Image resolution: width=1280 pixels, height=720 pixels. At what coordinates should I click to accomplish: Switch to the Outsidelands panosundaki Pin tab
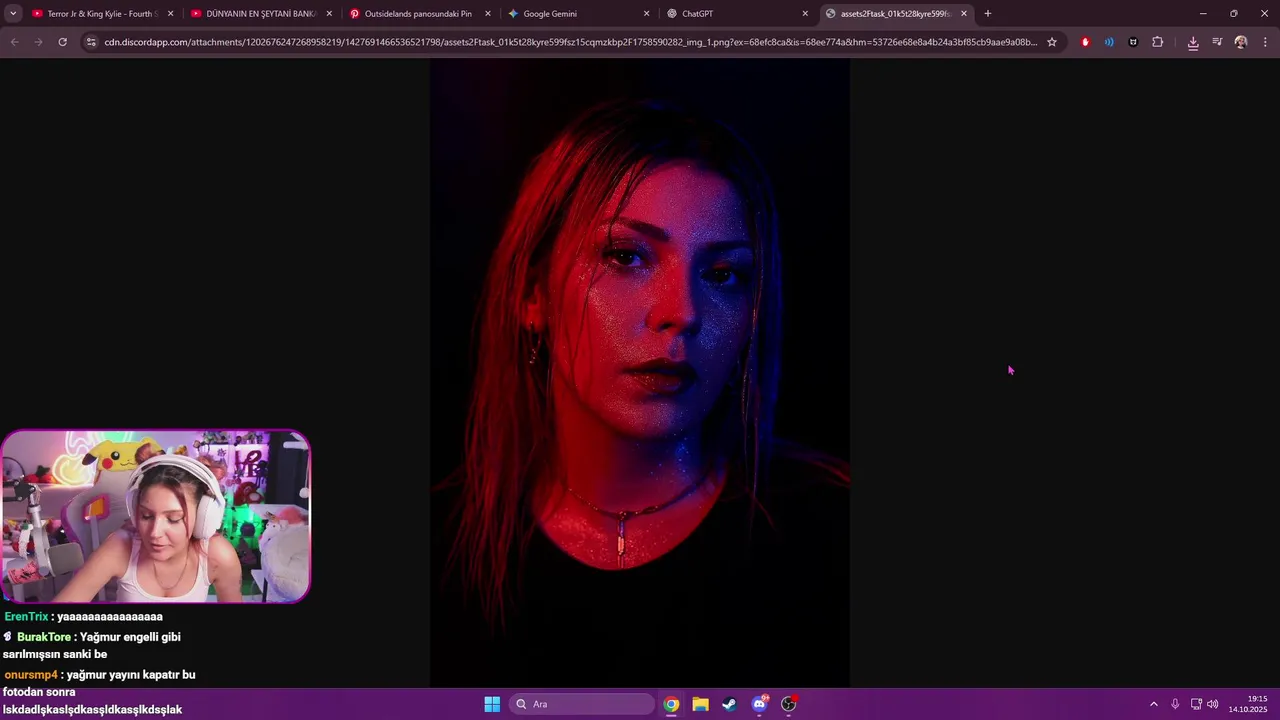pyautogui.click(x=419, y=14)
